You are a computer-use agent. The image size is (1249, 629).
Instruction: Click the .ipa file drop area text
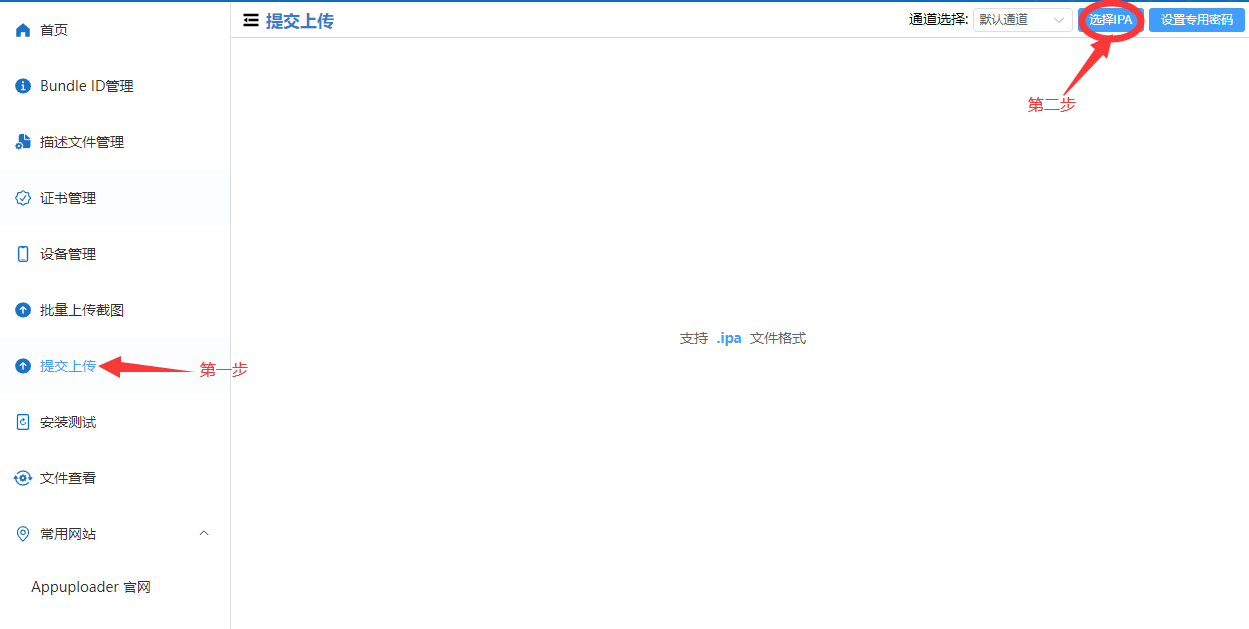(742, 339)
